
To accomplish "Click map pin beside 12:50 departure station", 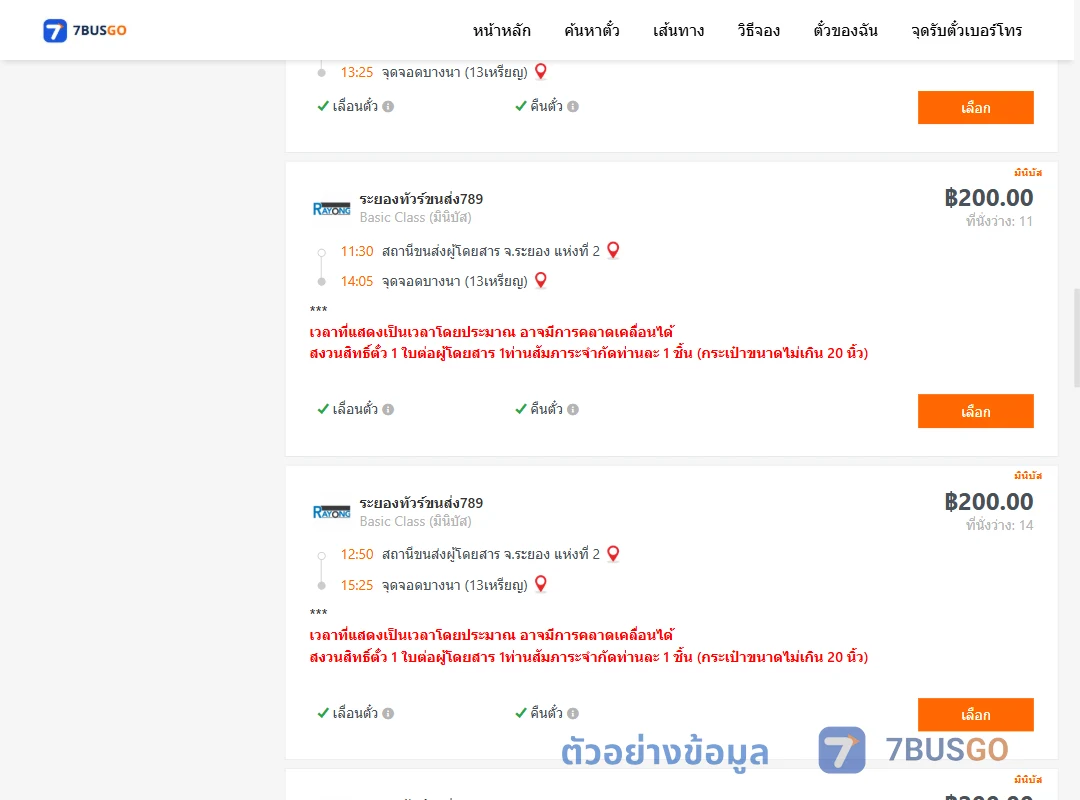I will tap(613, 553).
